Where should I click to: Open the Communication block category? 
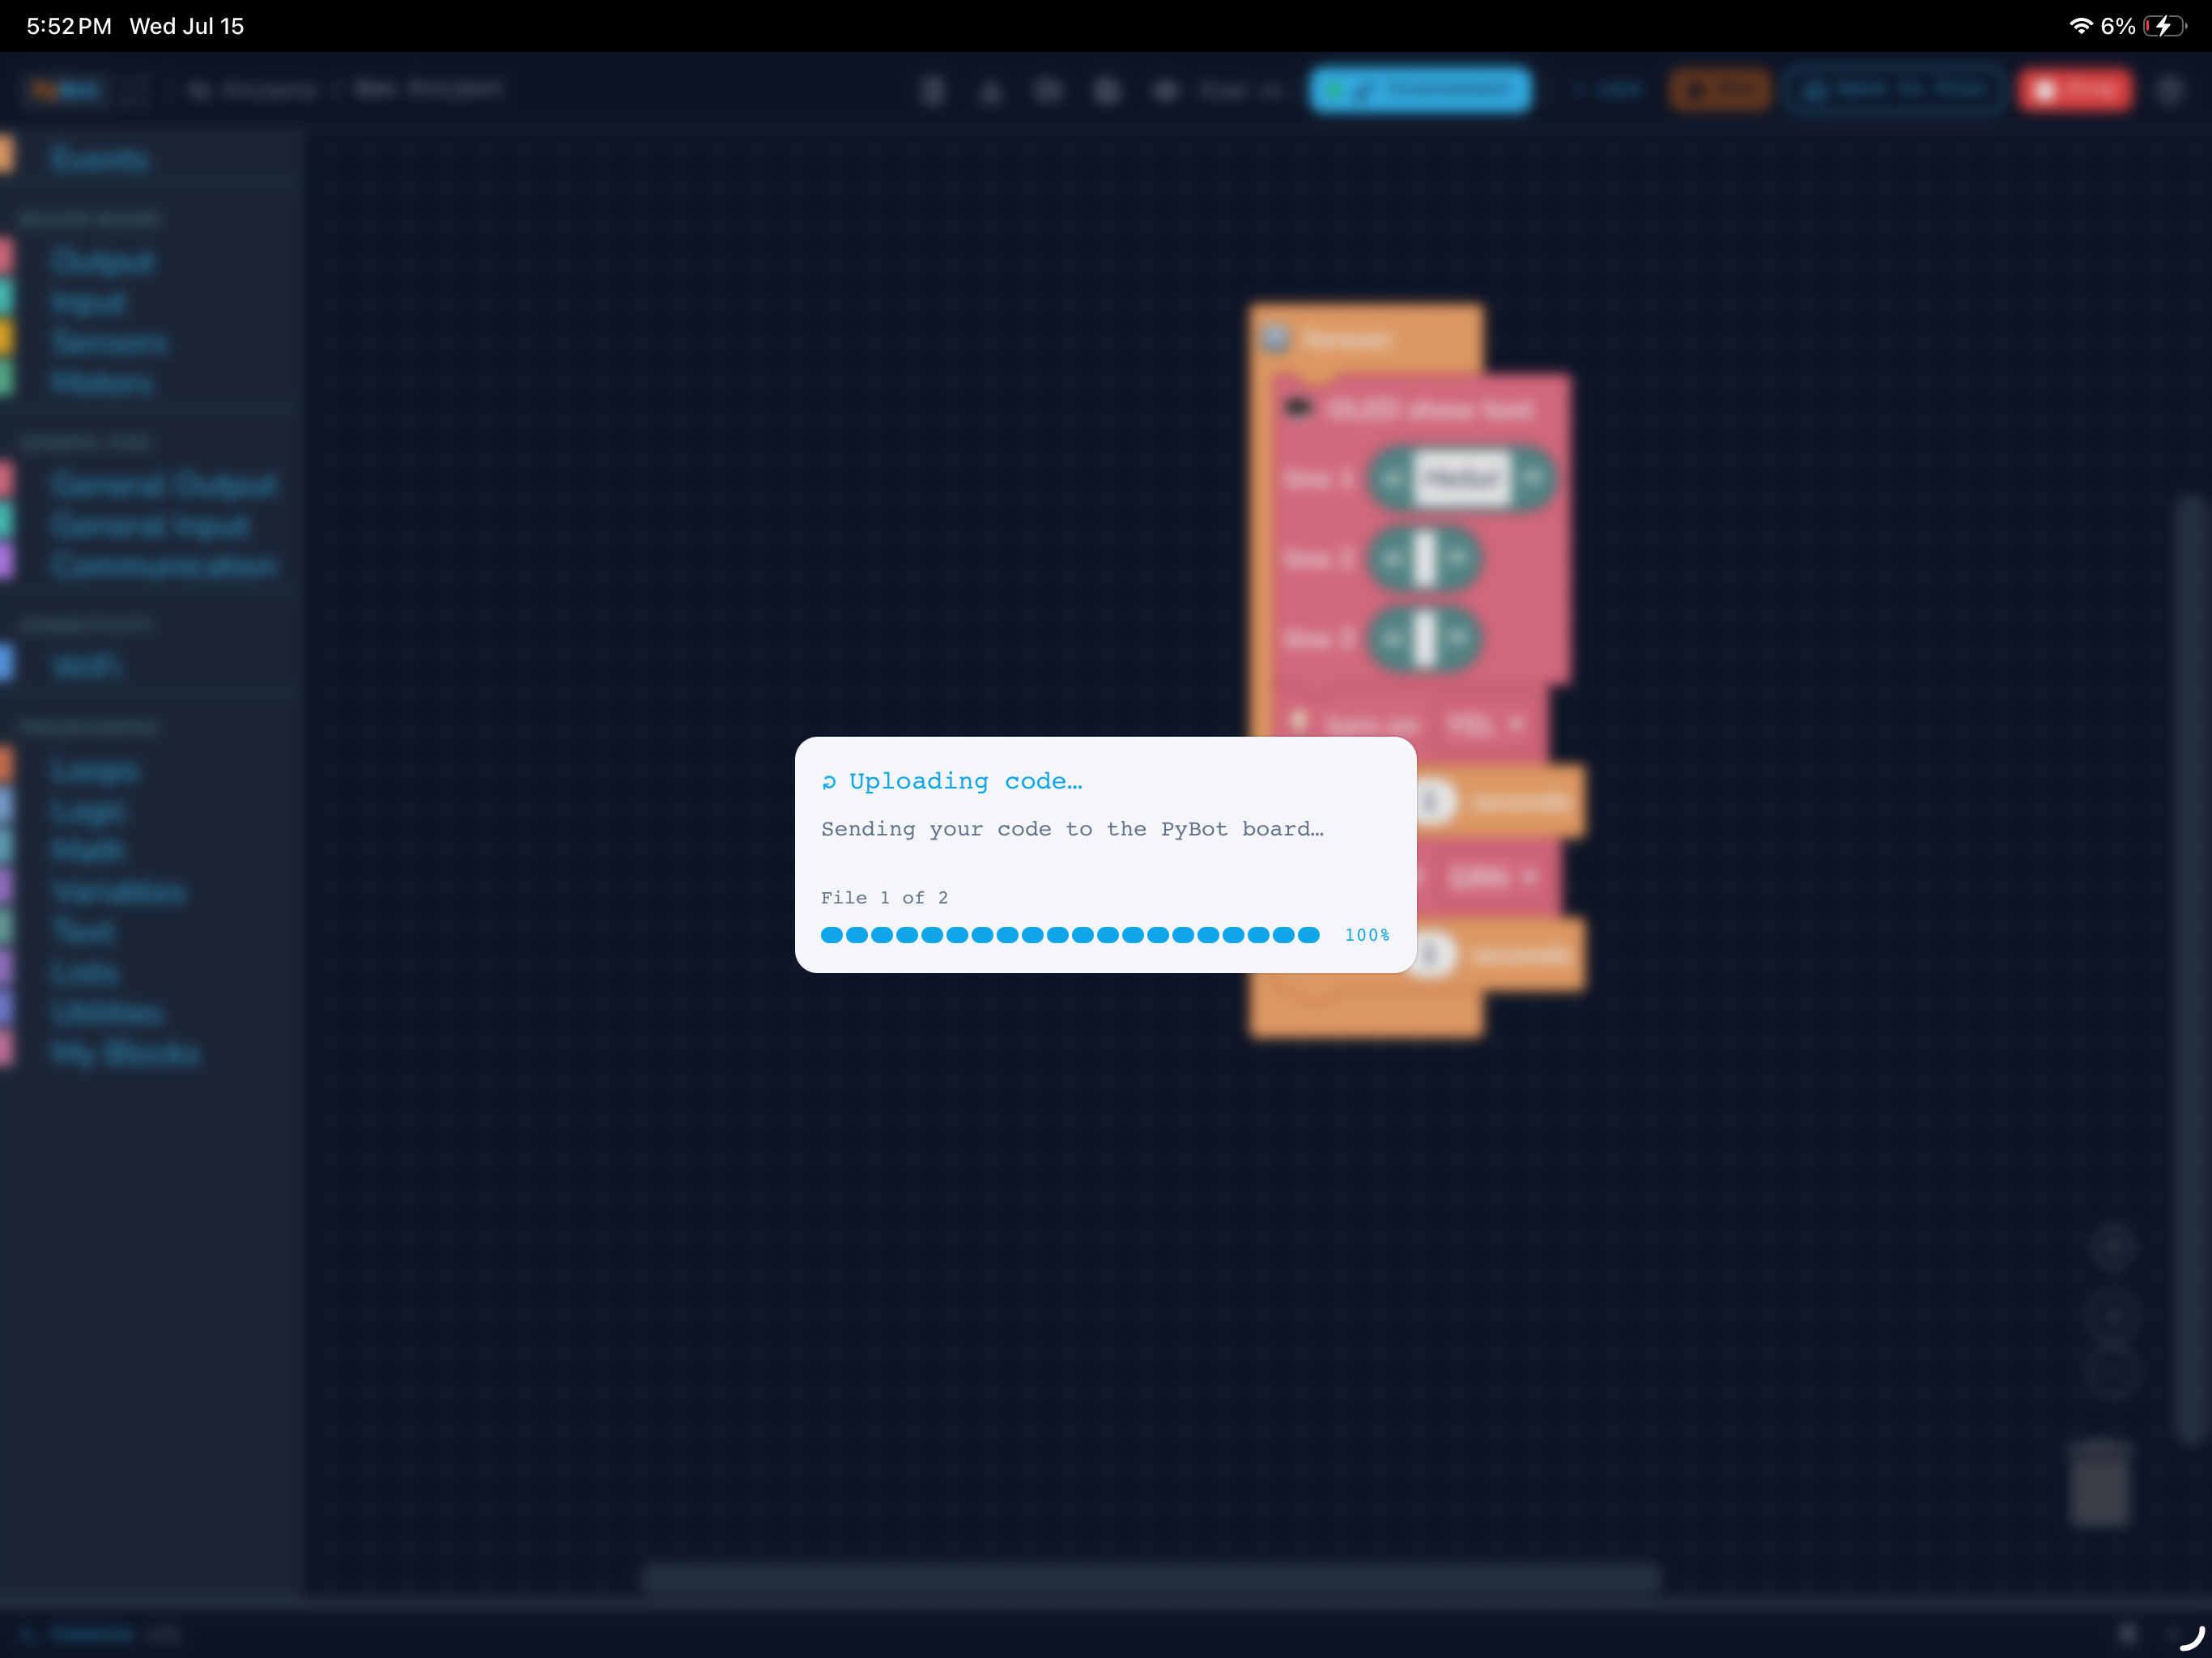[164, 566]
